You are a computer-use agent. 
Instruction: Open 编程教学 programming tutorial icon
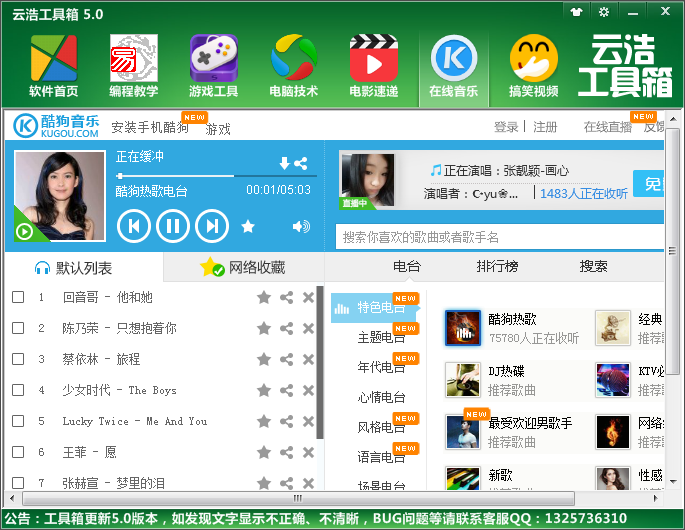tap(134, 66)
